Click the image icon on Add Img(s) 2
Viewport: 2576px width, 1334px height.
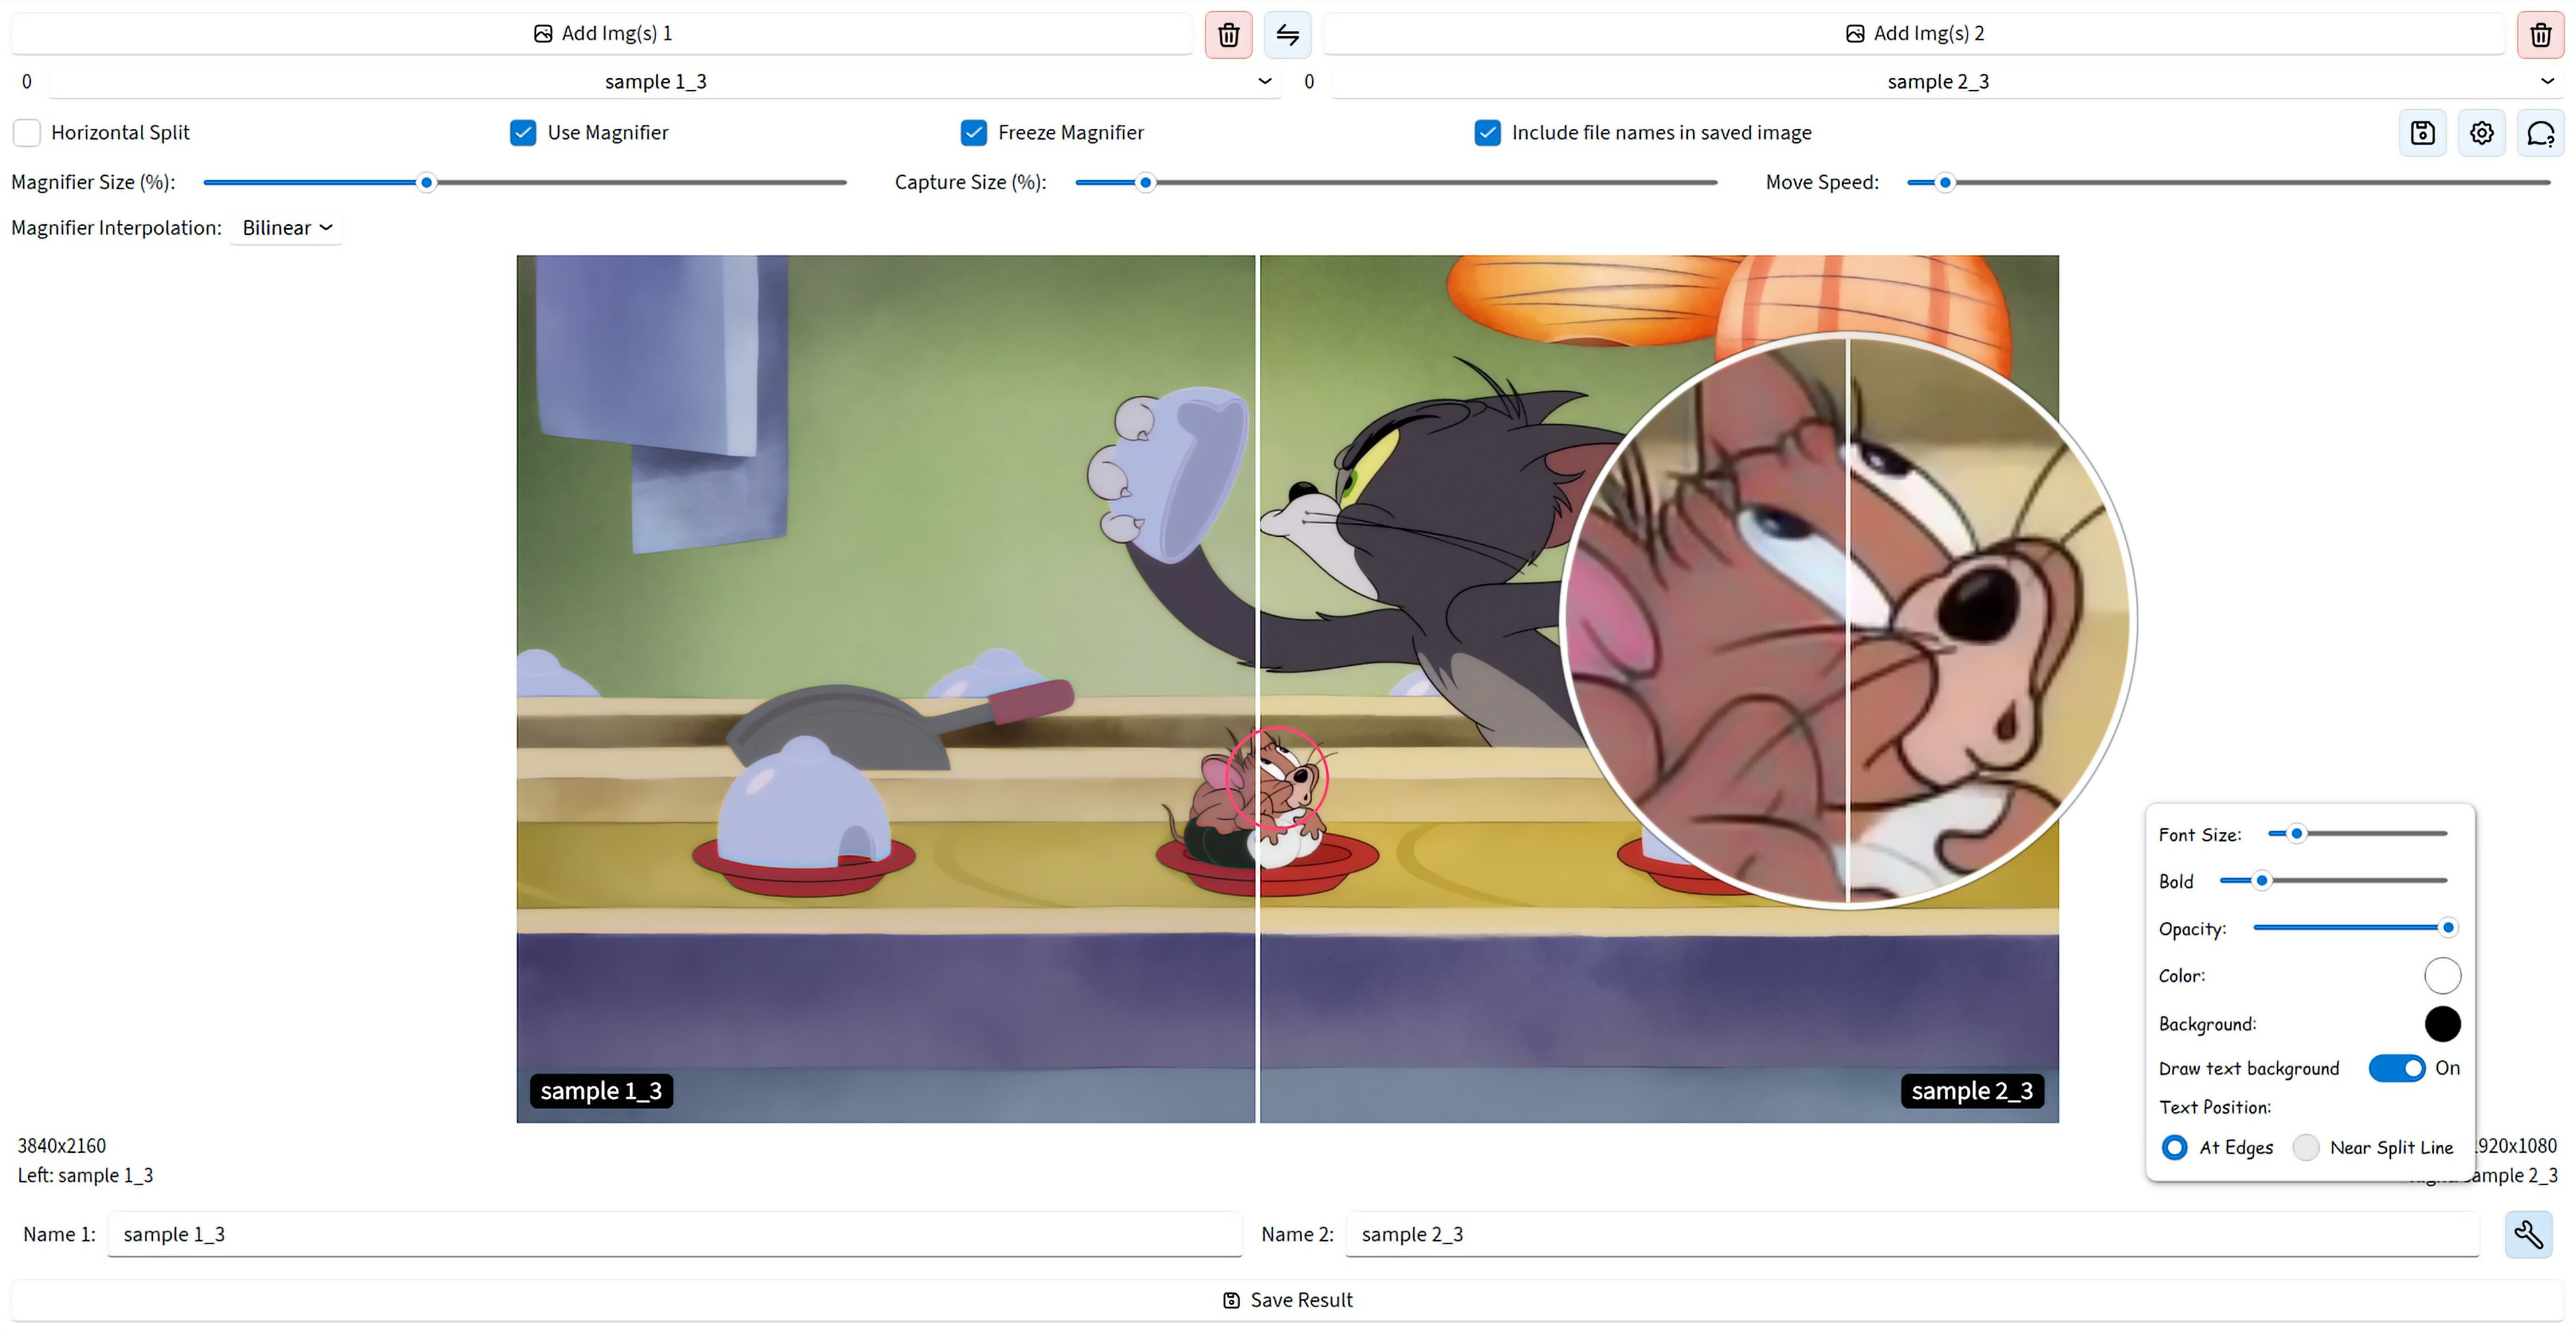click(x=1854, y=33)
